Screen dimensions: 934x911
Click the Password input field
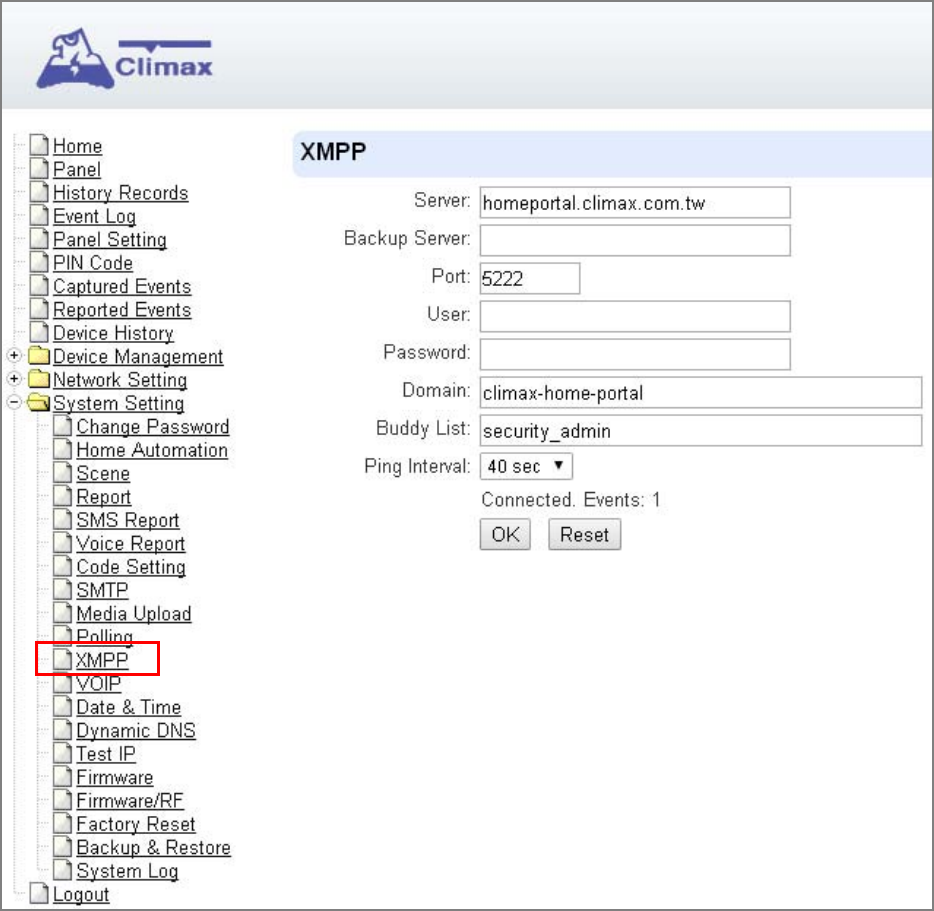click(x=635, y=355)
